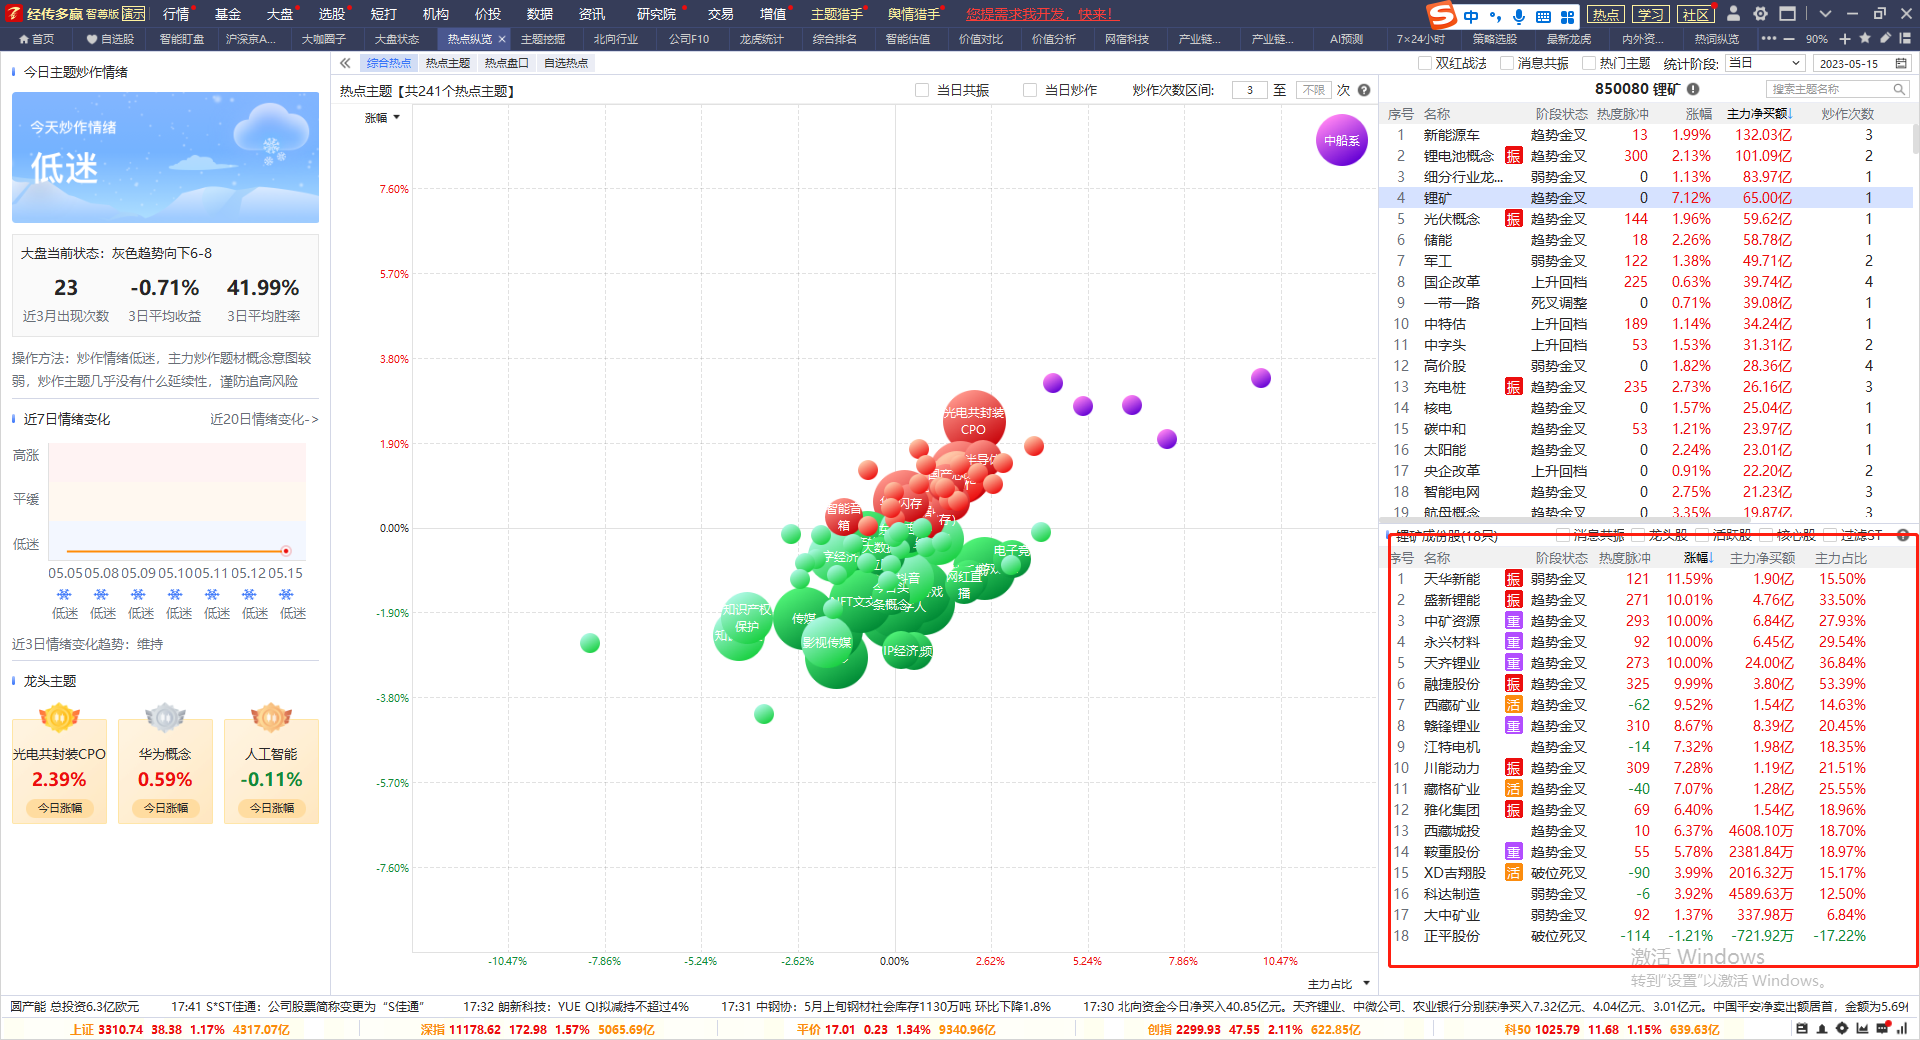Collapse the left panel with double-chevron icon
Viewport: 1920px width, 1040px height.
(345, 63)
